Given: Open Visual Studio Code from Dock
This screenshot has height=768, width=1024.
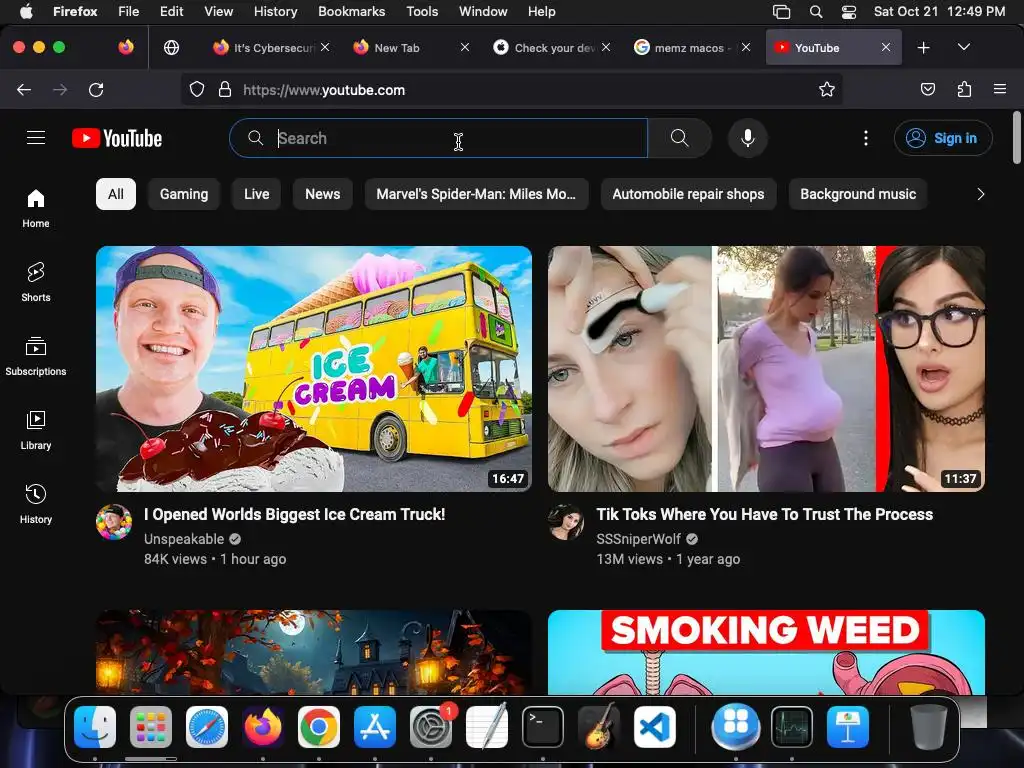Looking at the screenshot, I should [654, 727].
